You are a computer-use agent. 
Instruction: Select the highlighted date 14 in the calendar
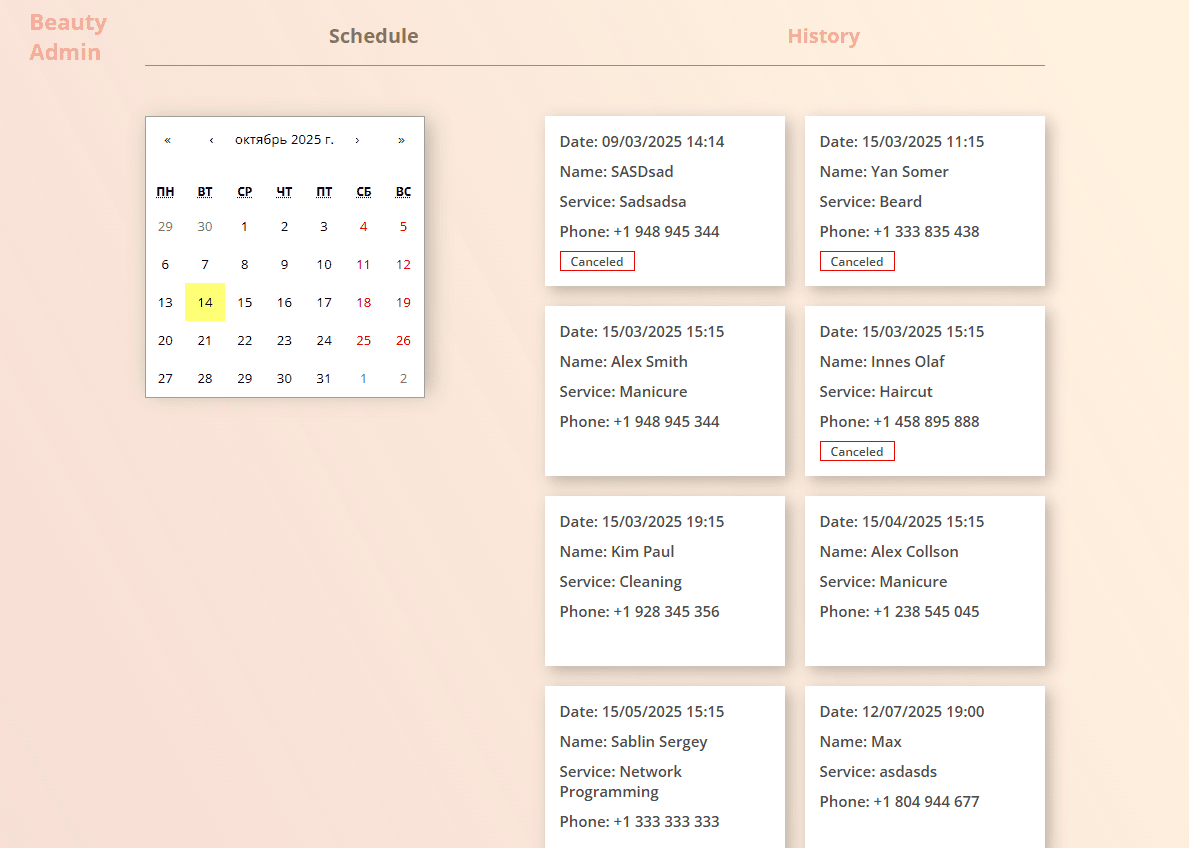(x=205, y=302)
